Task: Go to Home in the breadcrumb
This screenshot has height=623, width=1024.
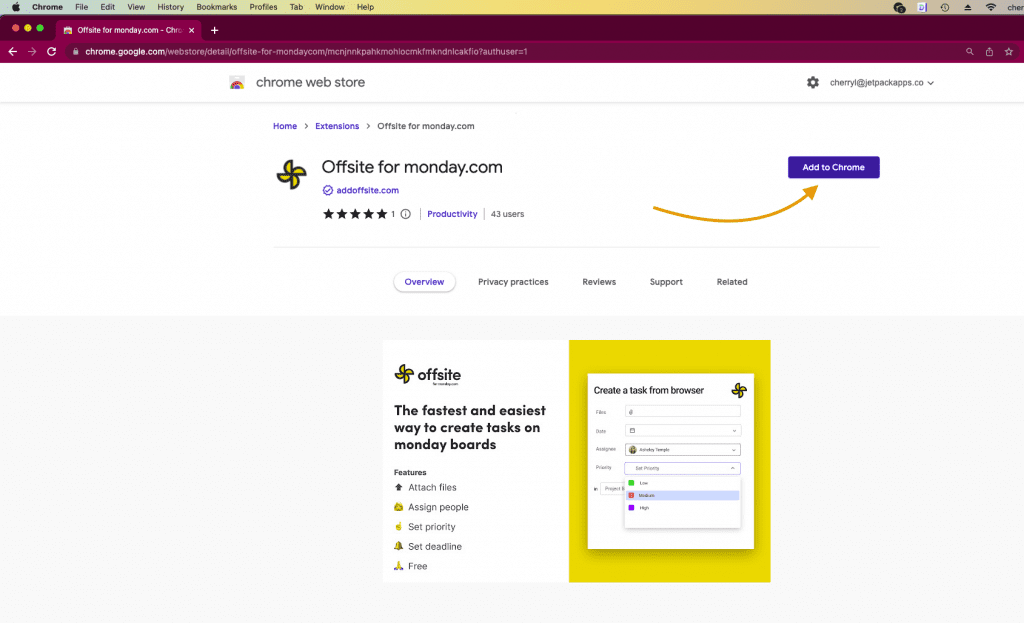Action: coord(285,126)
